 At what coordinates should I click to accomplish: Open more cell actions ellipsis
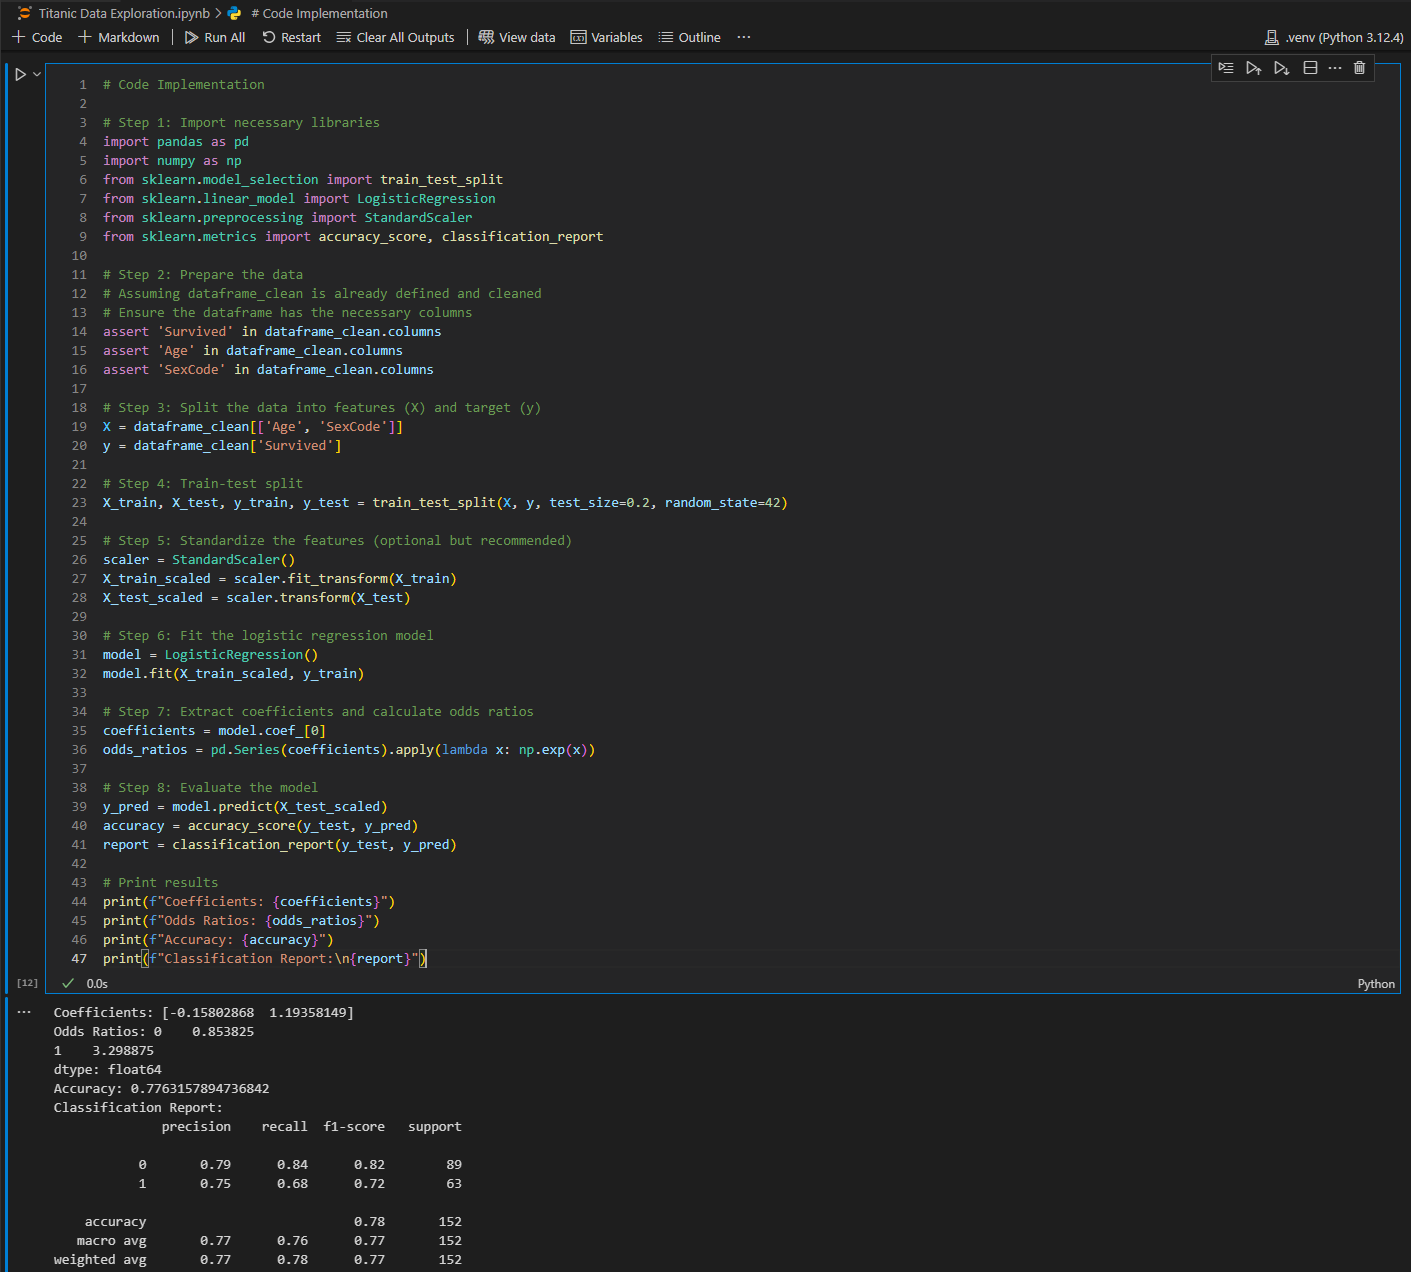pos(1335,68)
